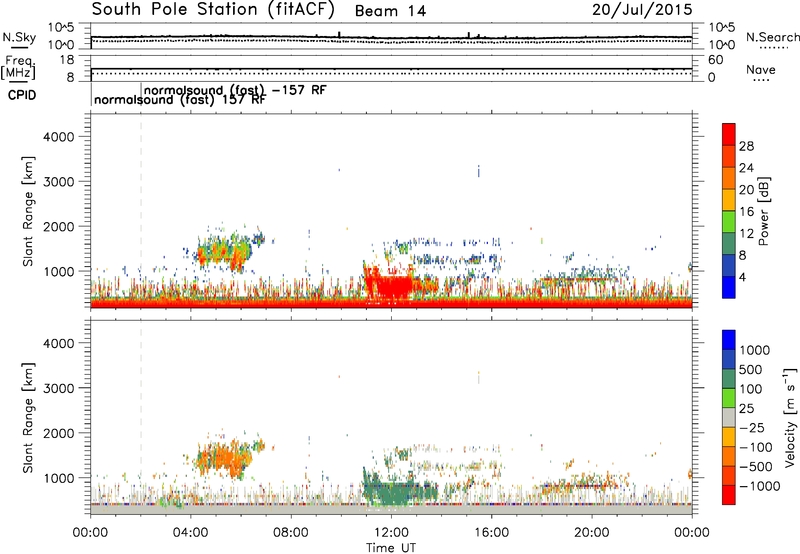Click the "Velocity [m s-1]" color bar title

(x=790, y=417)
